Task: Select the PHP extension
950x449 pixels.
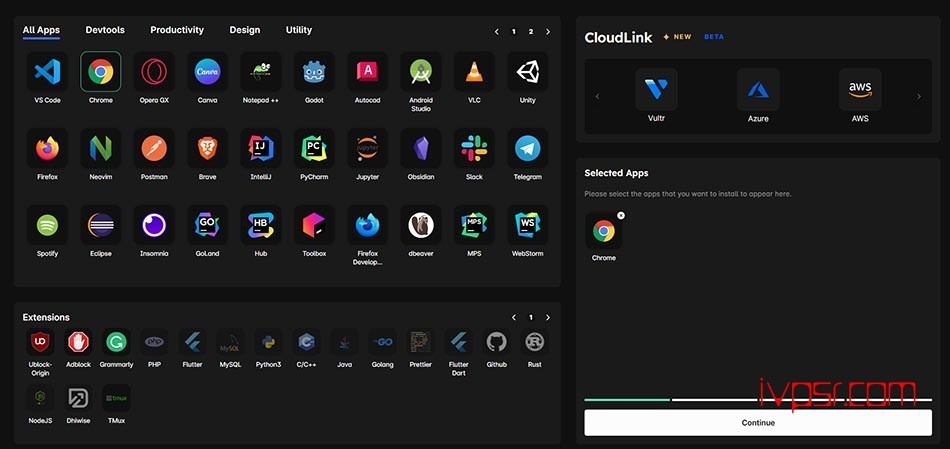Action: pyautogui.click(x=154, y=342)
